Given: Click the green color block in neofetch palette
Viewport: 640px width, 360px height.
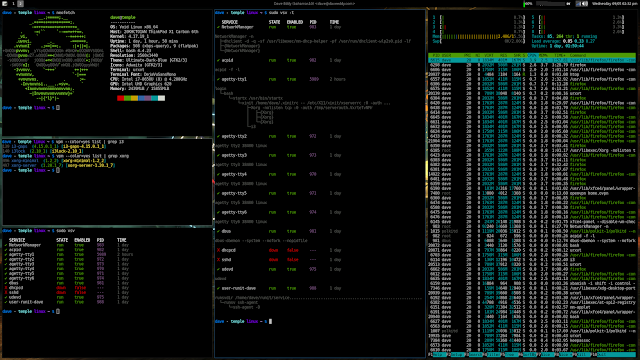Looking at the screenshot, I should [x=127, y=98].
